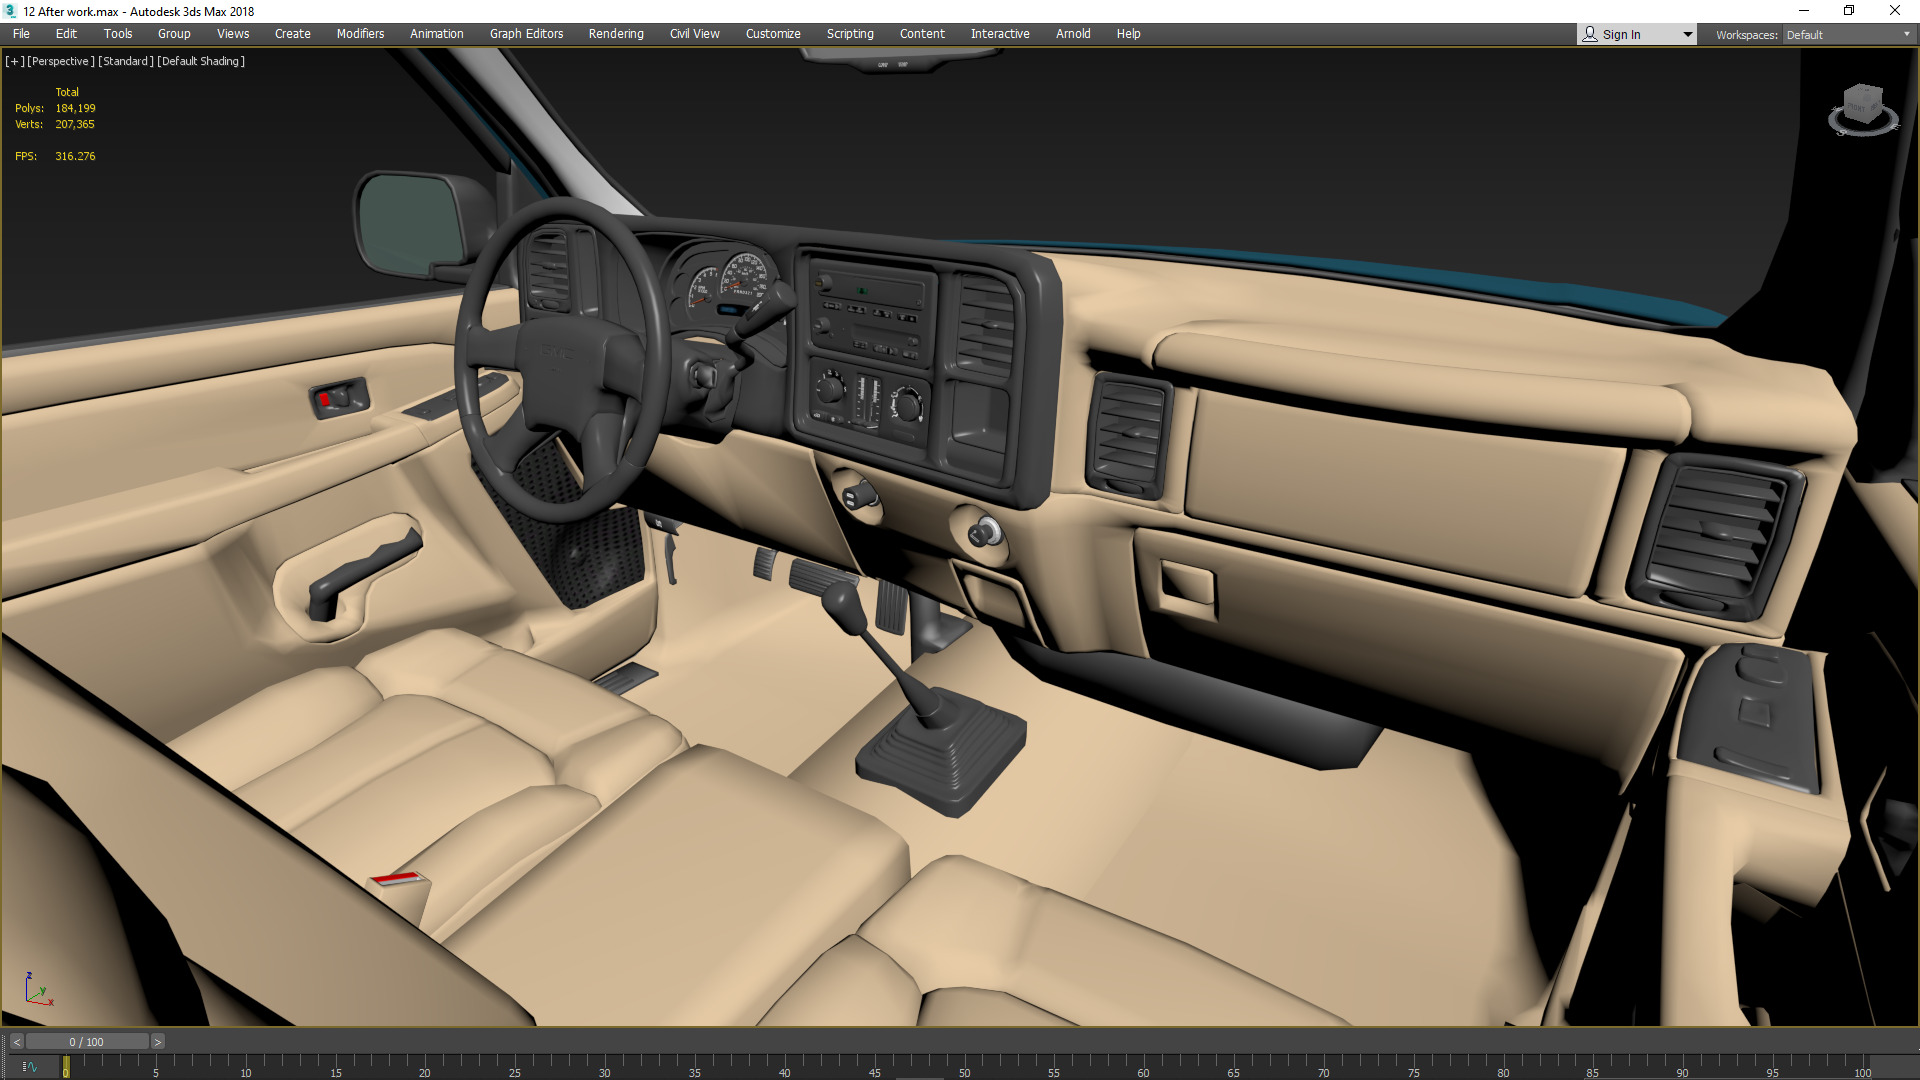This screenshot has height=1080, width=1920.
Task: Open Mini Curve Editor icon
Action: coord(29,1067)
